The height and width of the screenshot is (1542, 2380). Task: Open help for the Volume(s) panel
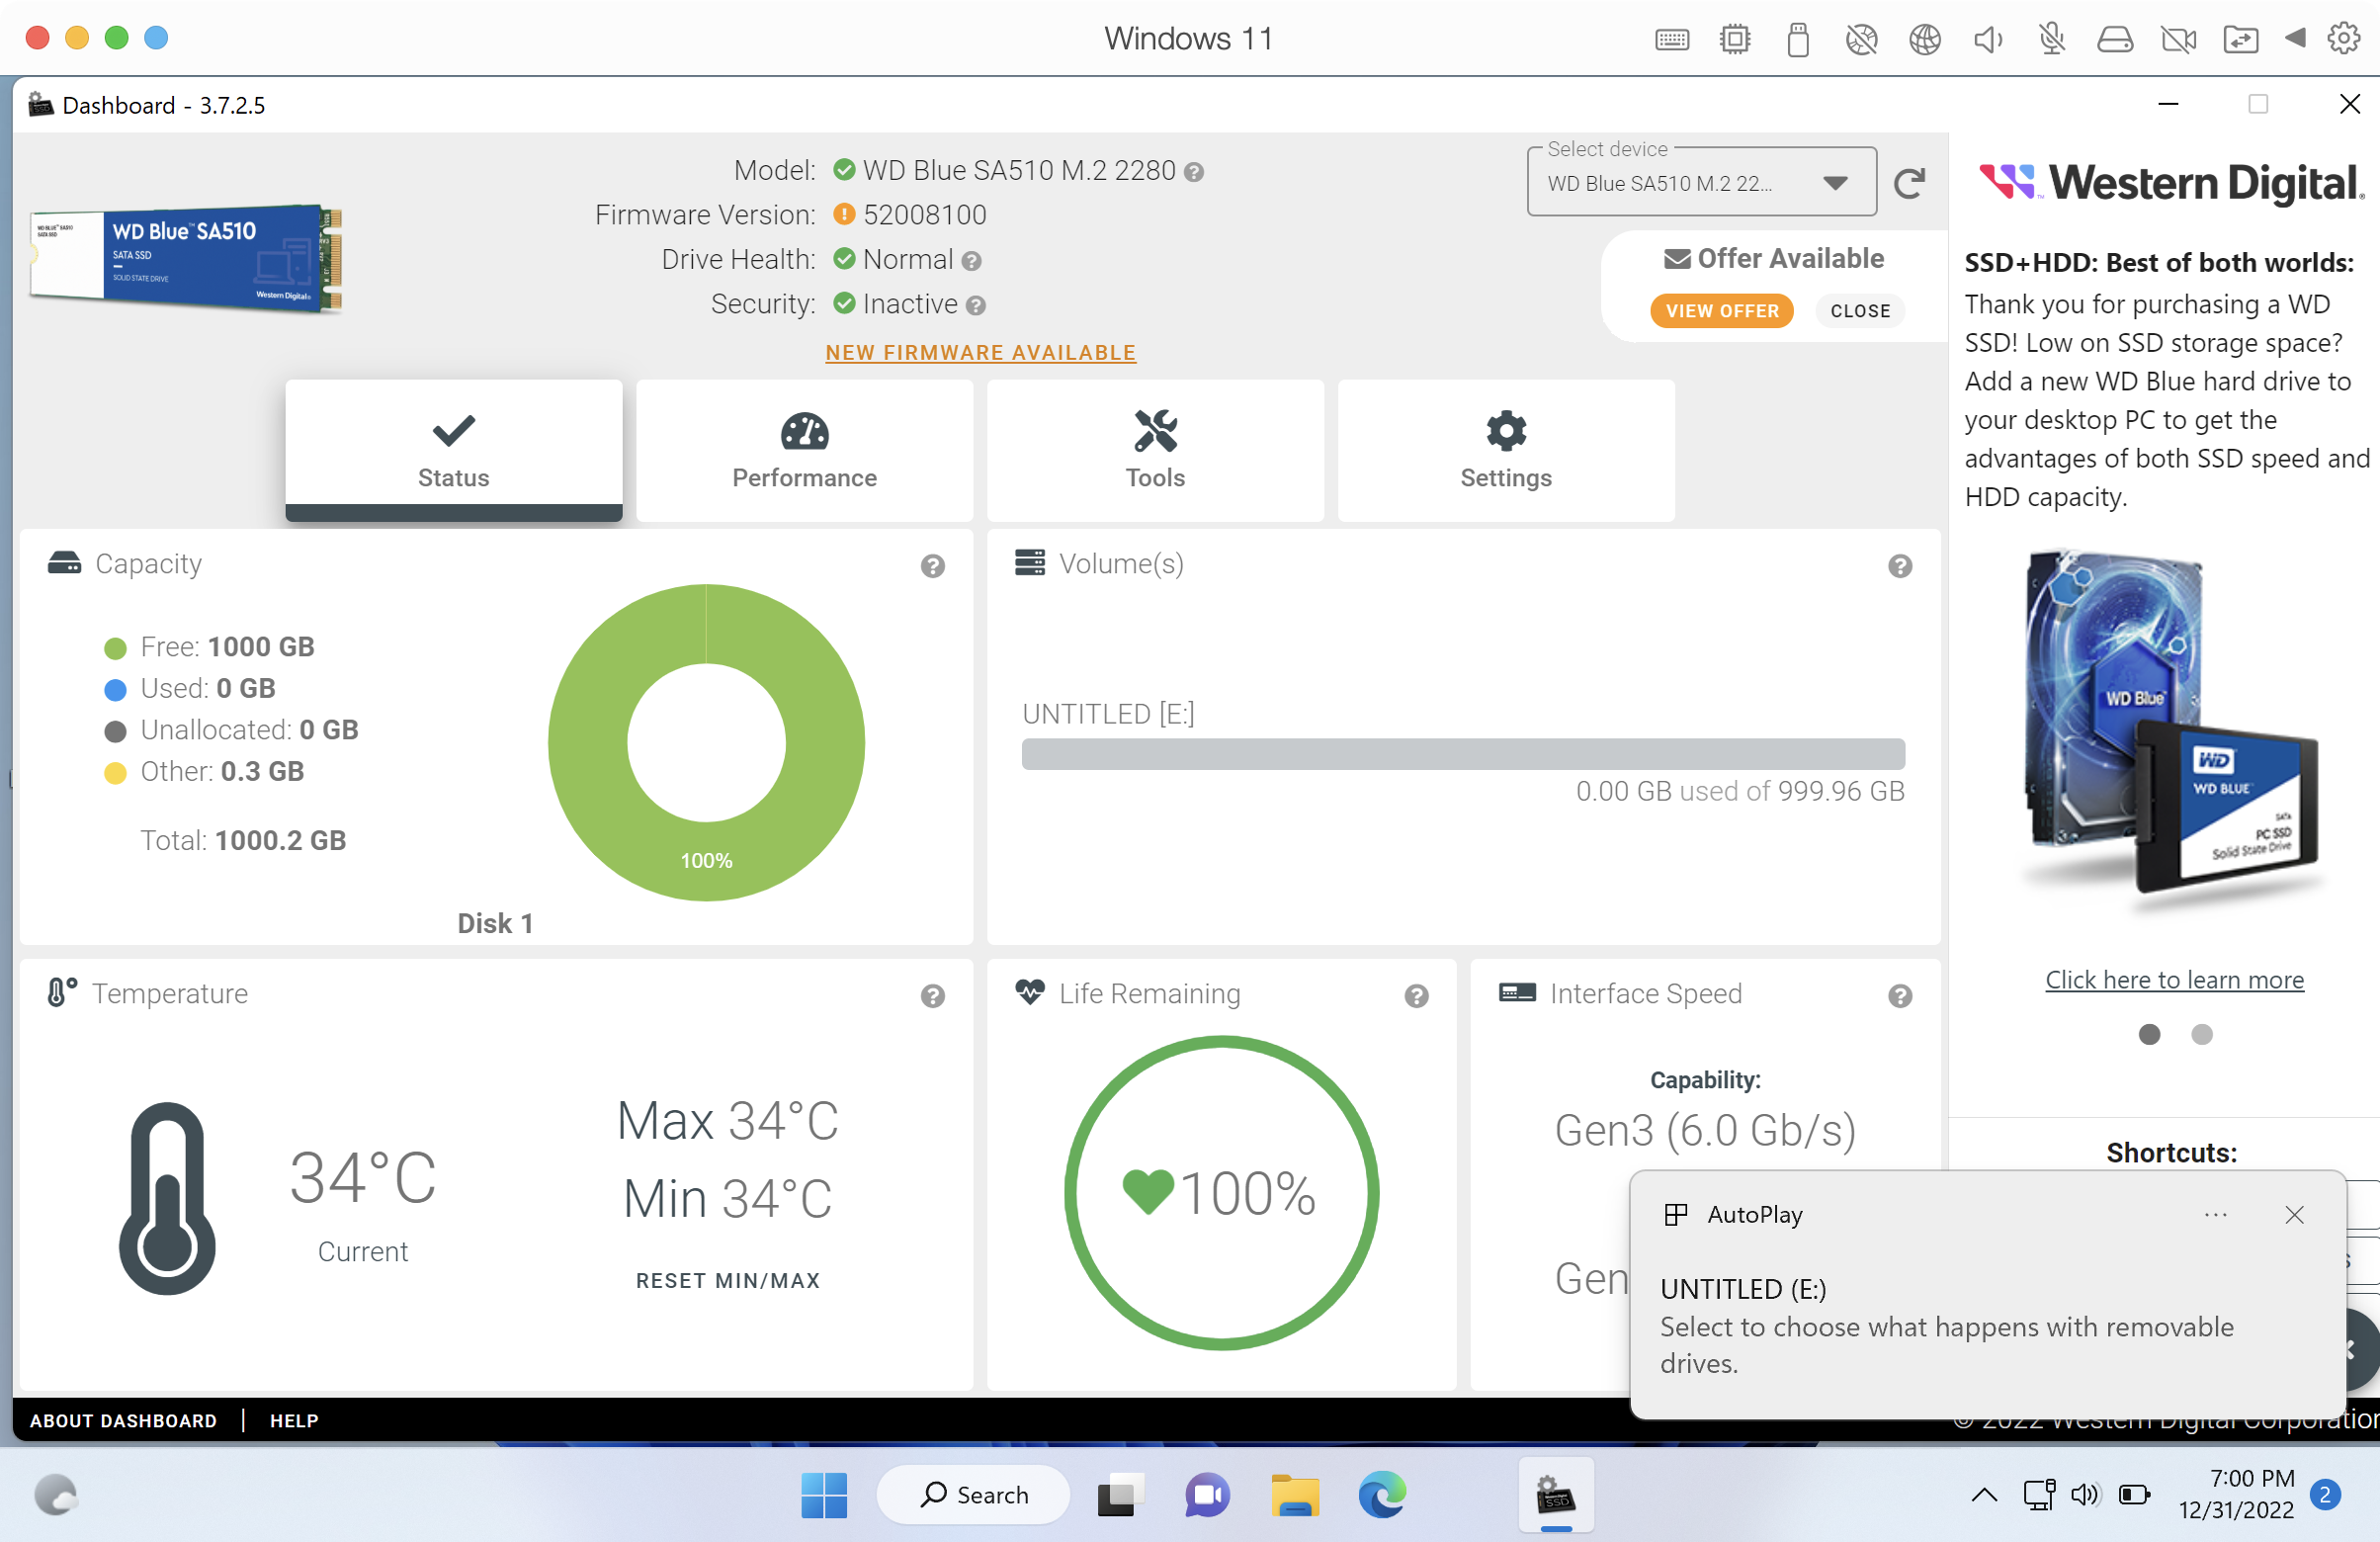pyautogui.click(x=1900, y=566)
